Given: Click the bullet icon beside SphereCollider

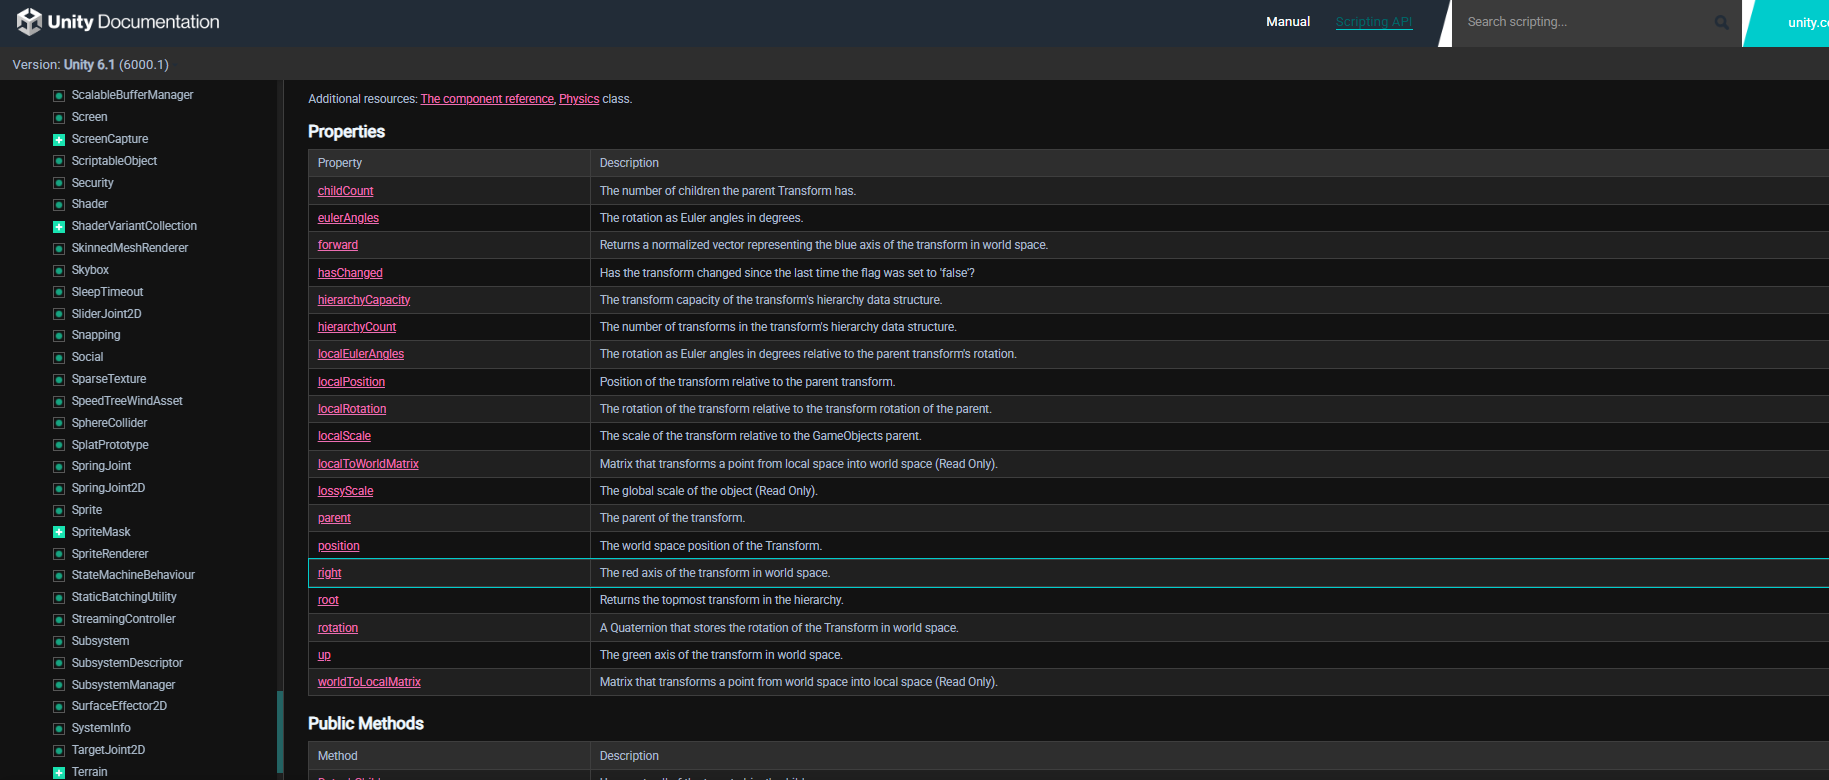Looking at the screenshot, I should (x=59, y=424).
